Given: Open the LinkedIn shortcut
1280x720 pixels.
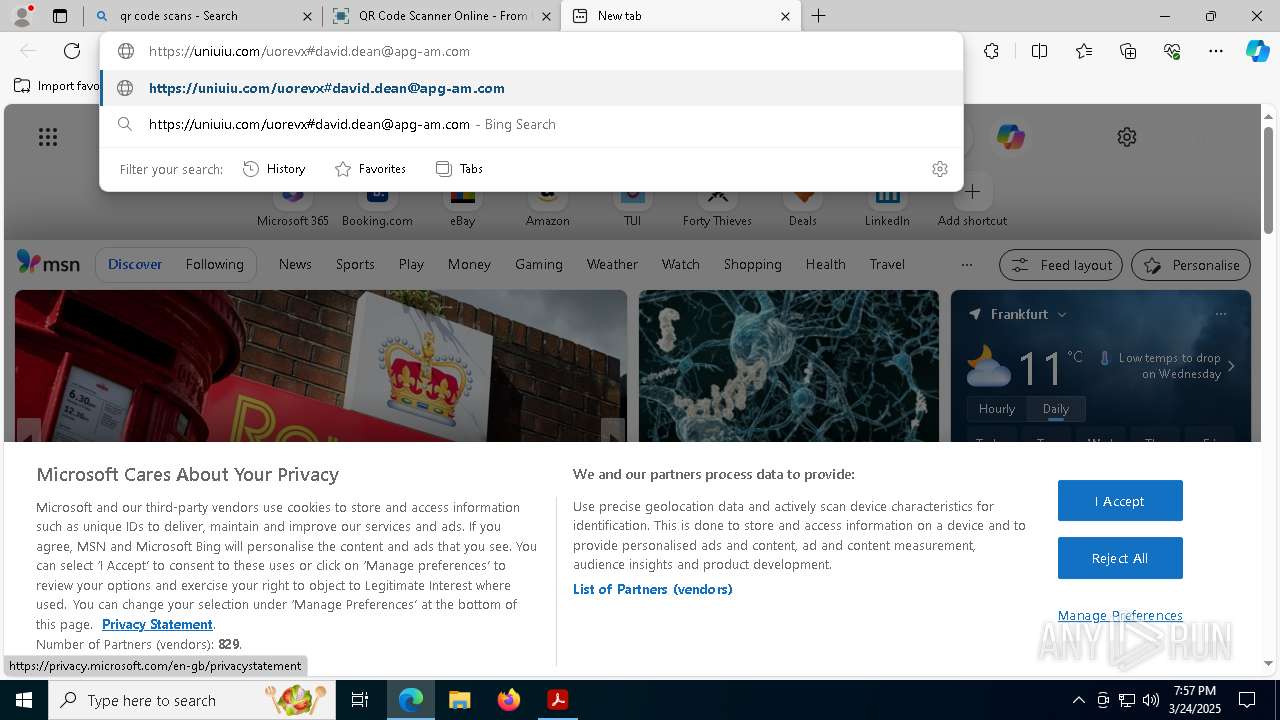Looking at the screenshot, I should point(887,208).
